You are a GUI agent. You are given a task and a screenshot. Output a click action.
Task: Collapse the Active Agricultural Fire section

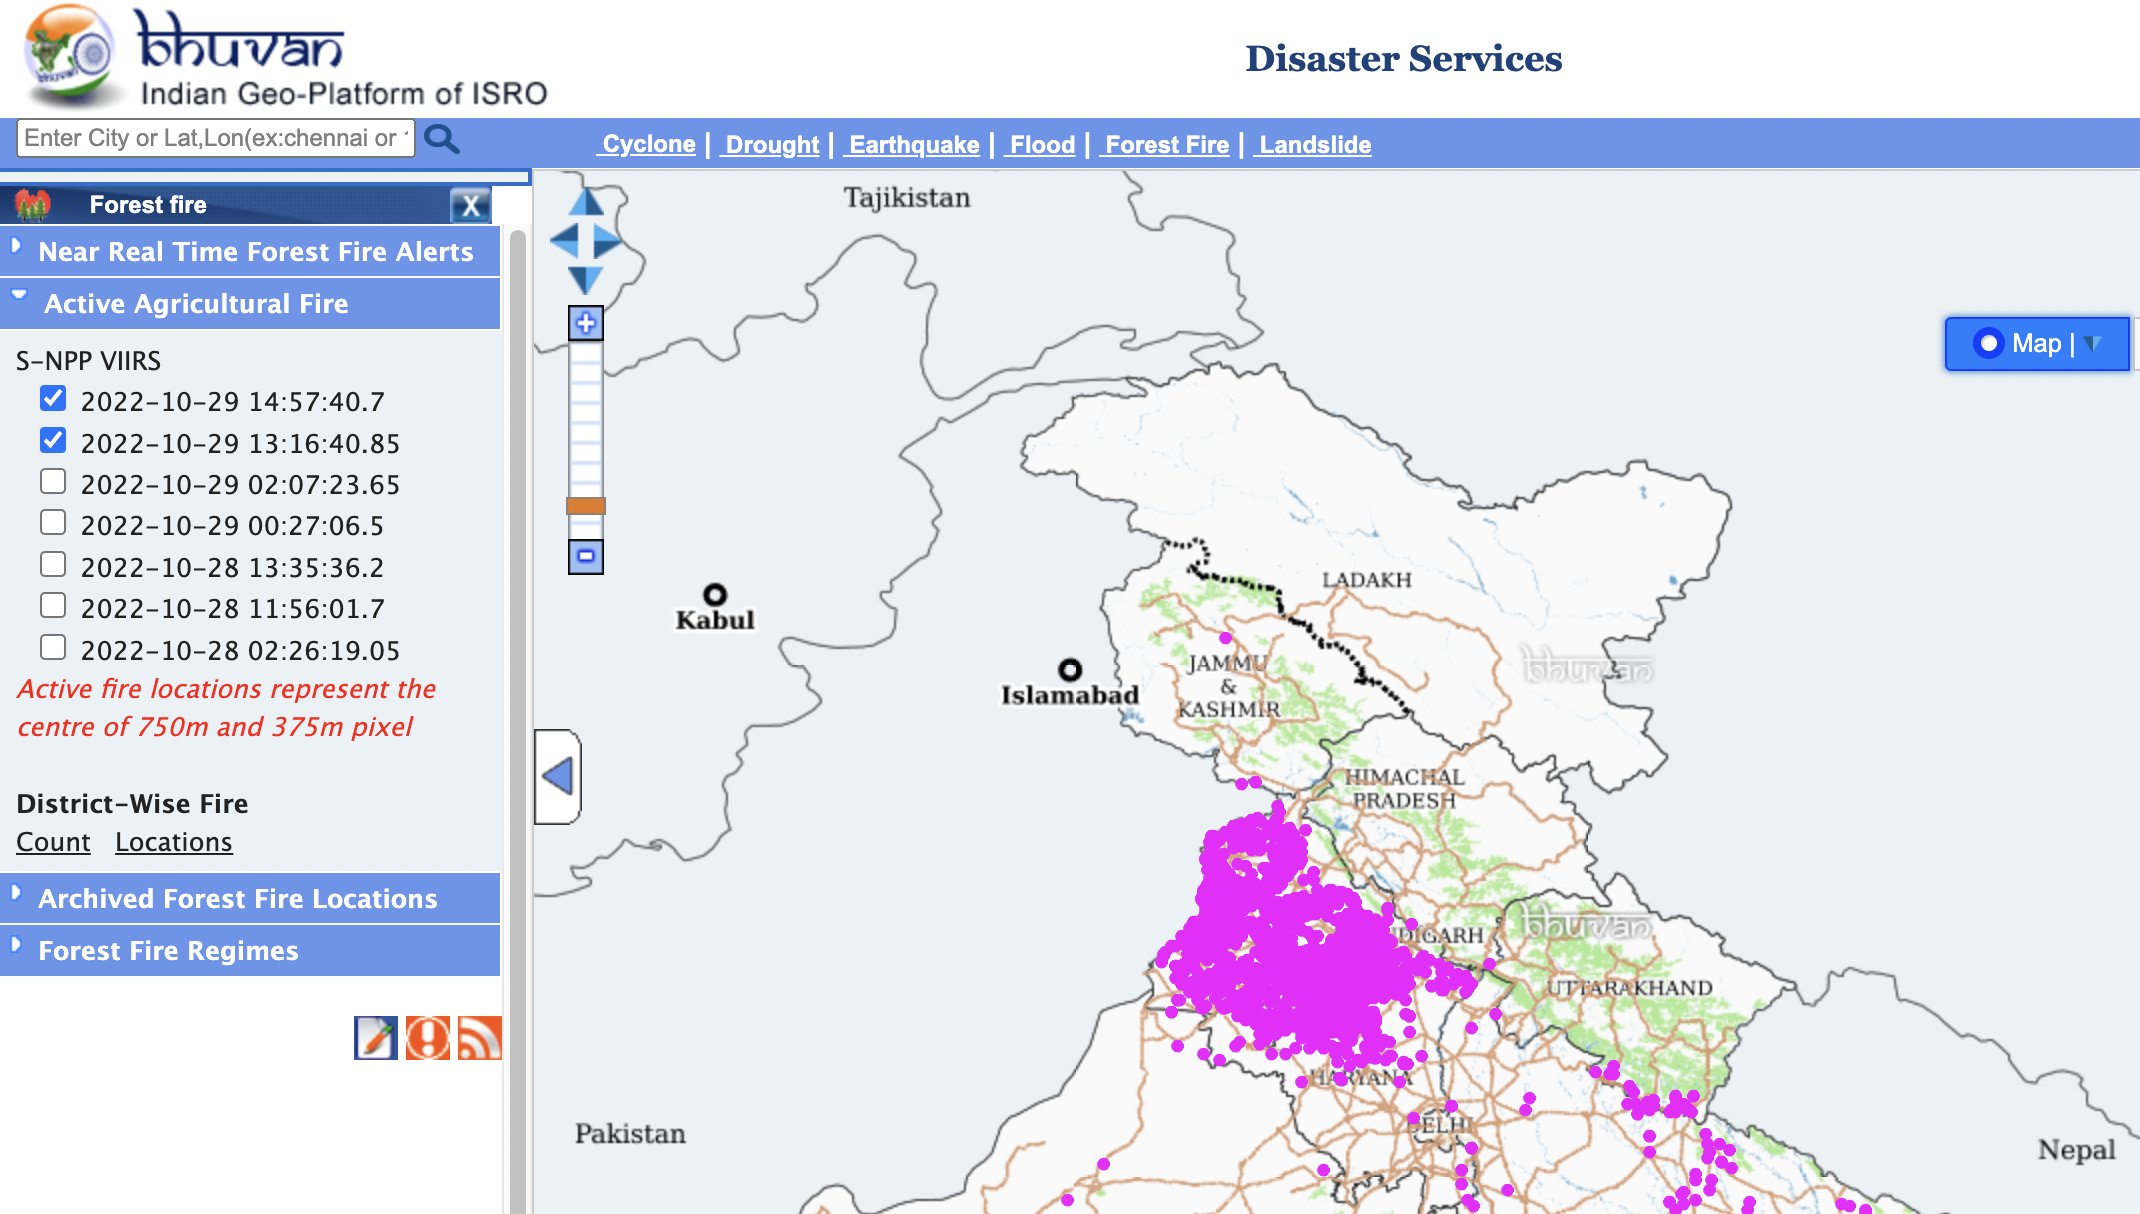click(x=250, y=303)
